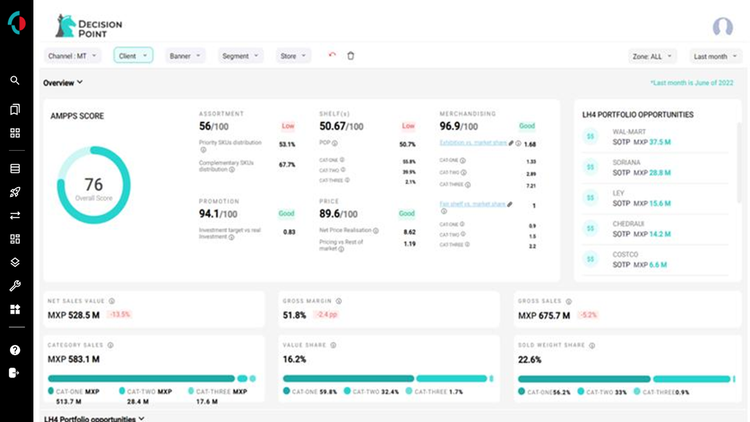Open the Banner filter dropdown

point(185,56)
